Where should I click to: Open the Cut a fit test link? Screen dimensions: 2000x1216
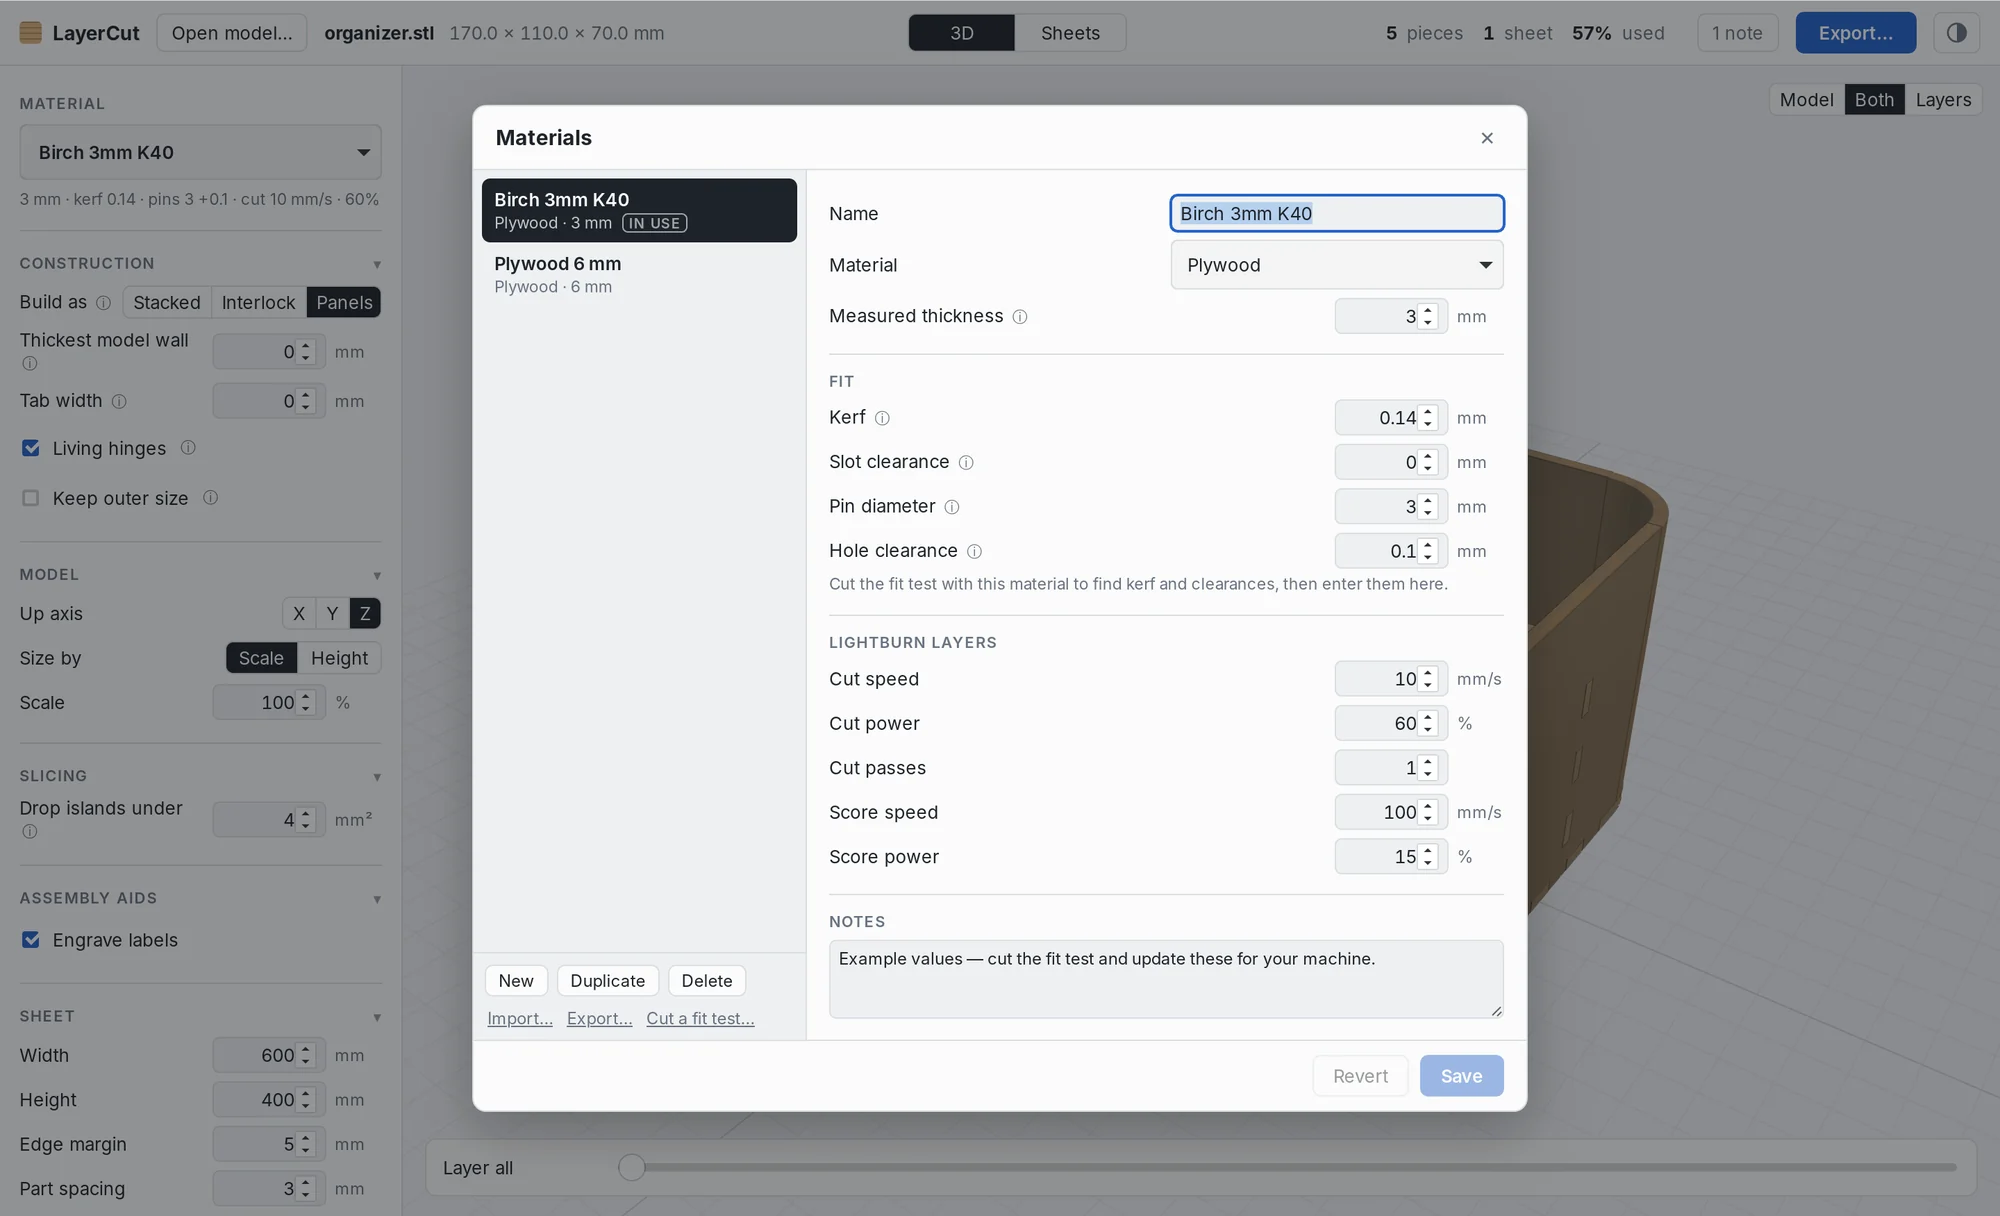coord(700,1018)
